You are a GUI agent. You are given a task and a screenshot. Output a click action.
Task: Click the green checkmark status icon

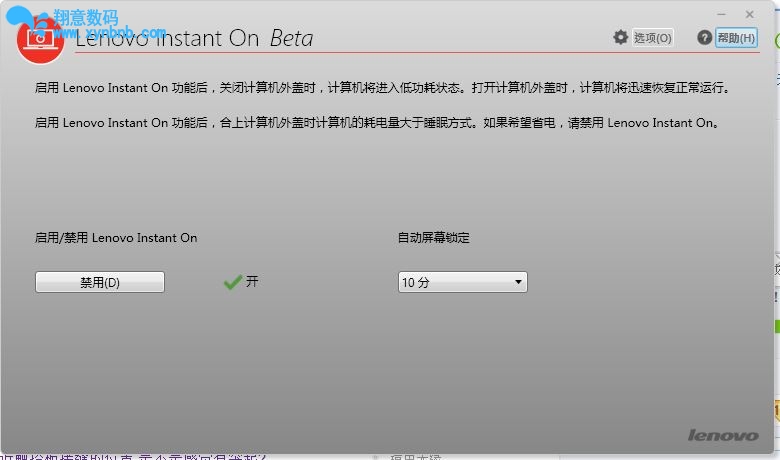(232, 283)
